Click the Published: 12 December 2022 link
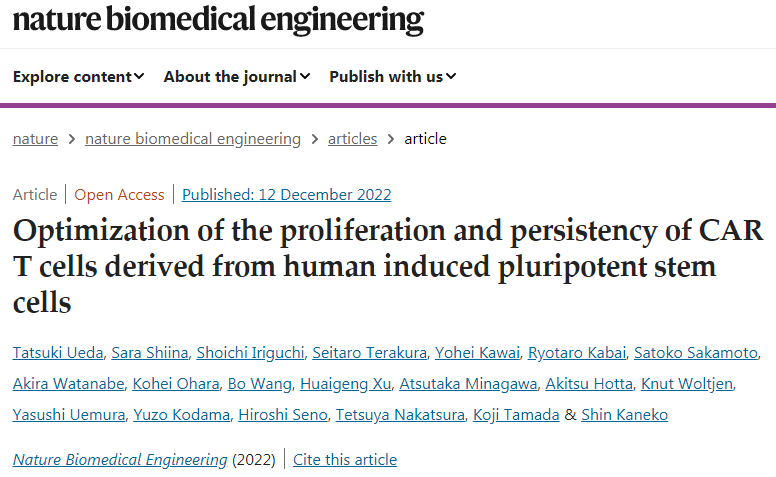The image size is (776, 477). click(286, 194)
